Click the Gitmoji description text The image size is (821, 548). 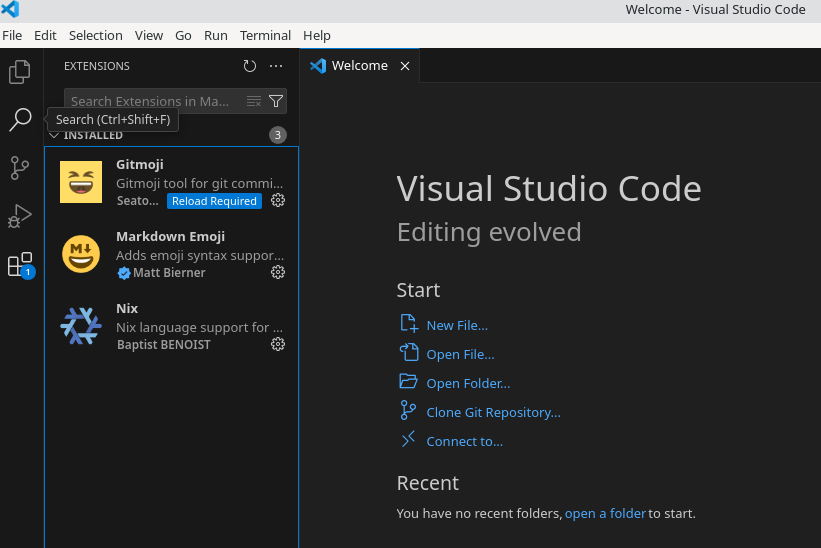point(199,183)
